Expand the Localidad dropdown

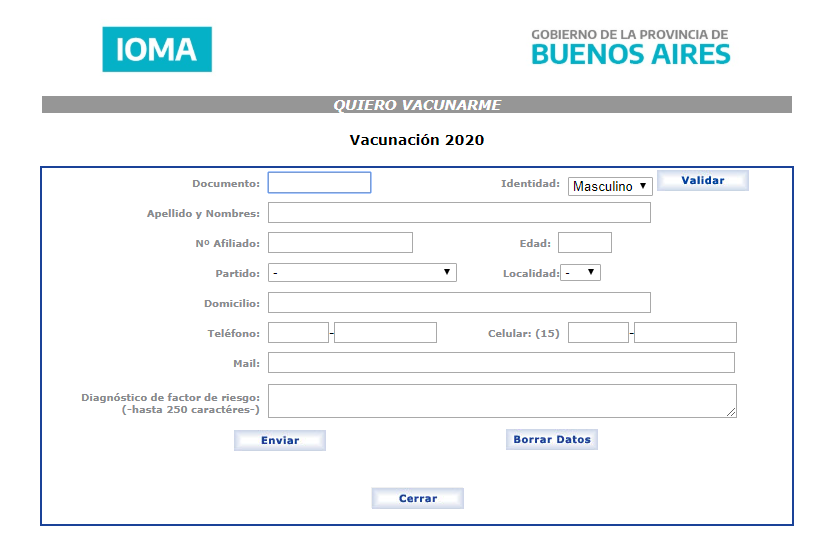(x=580, y=273)
